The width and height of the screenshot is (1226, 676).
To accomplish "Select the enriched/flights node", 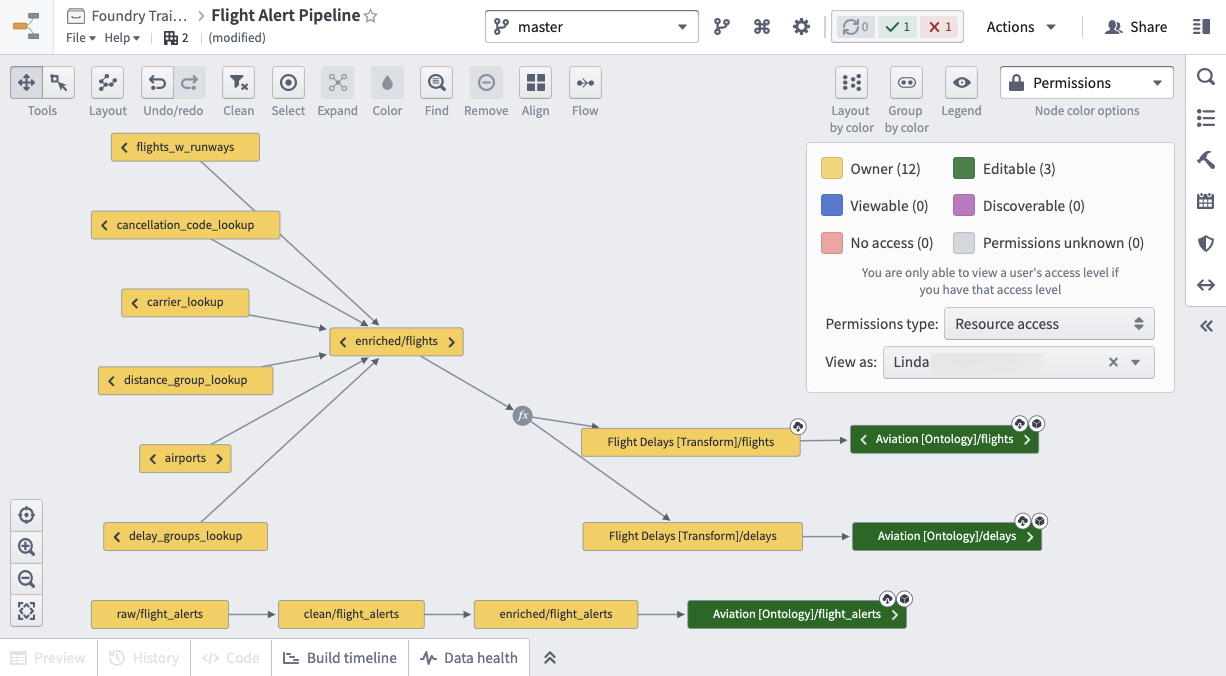I will pyautogui.click(x=397, y=341).
